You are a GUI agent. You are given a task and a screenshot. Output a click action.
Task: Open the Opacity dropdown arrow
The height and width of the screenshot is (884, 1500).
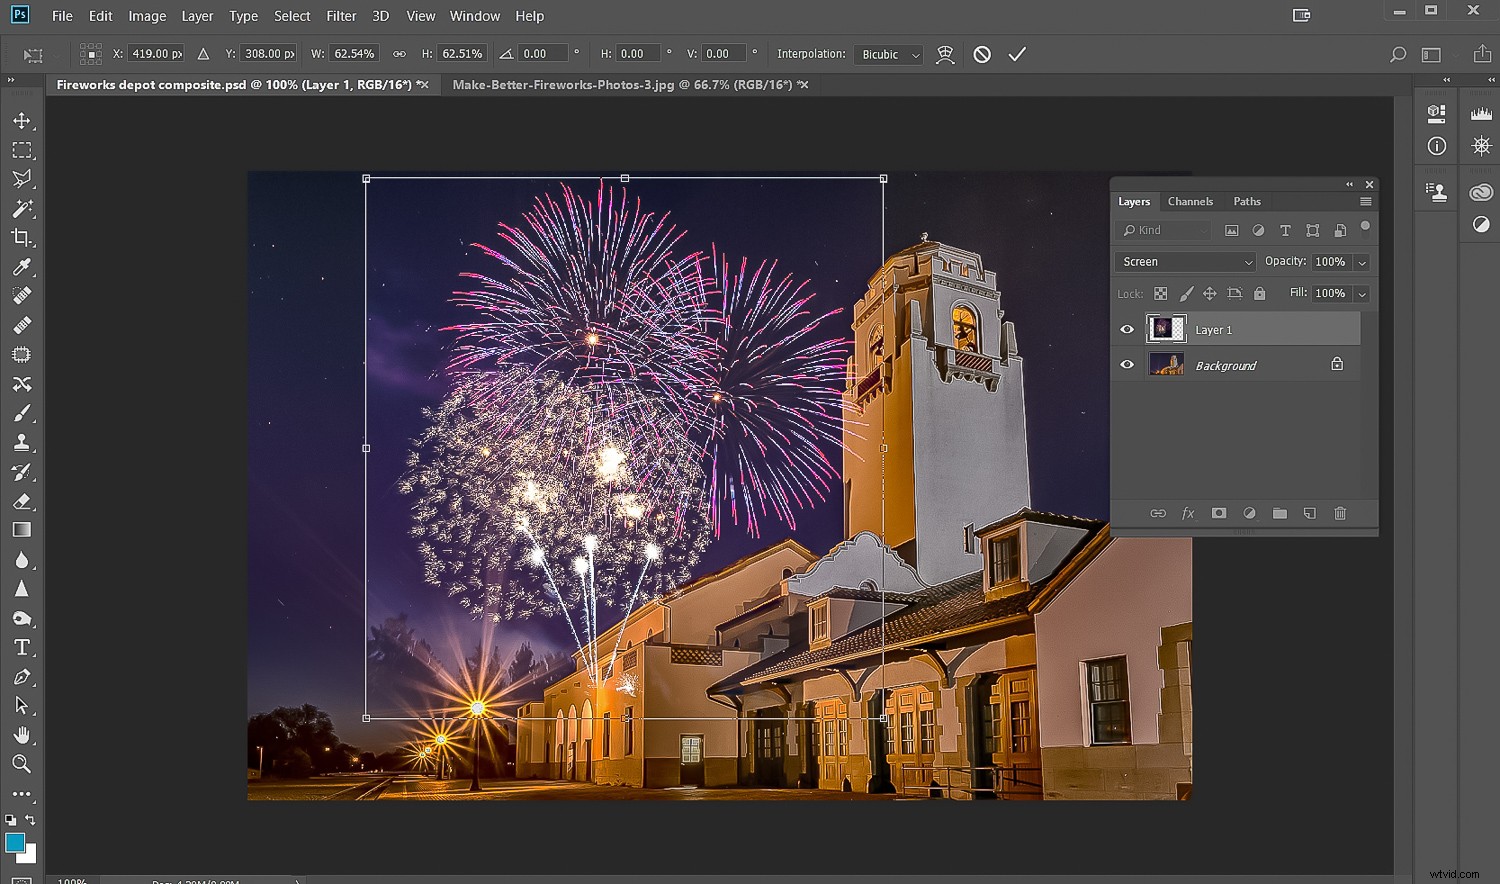1362,261
